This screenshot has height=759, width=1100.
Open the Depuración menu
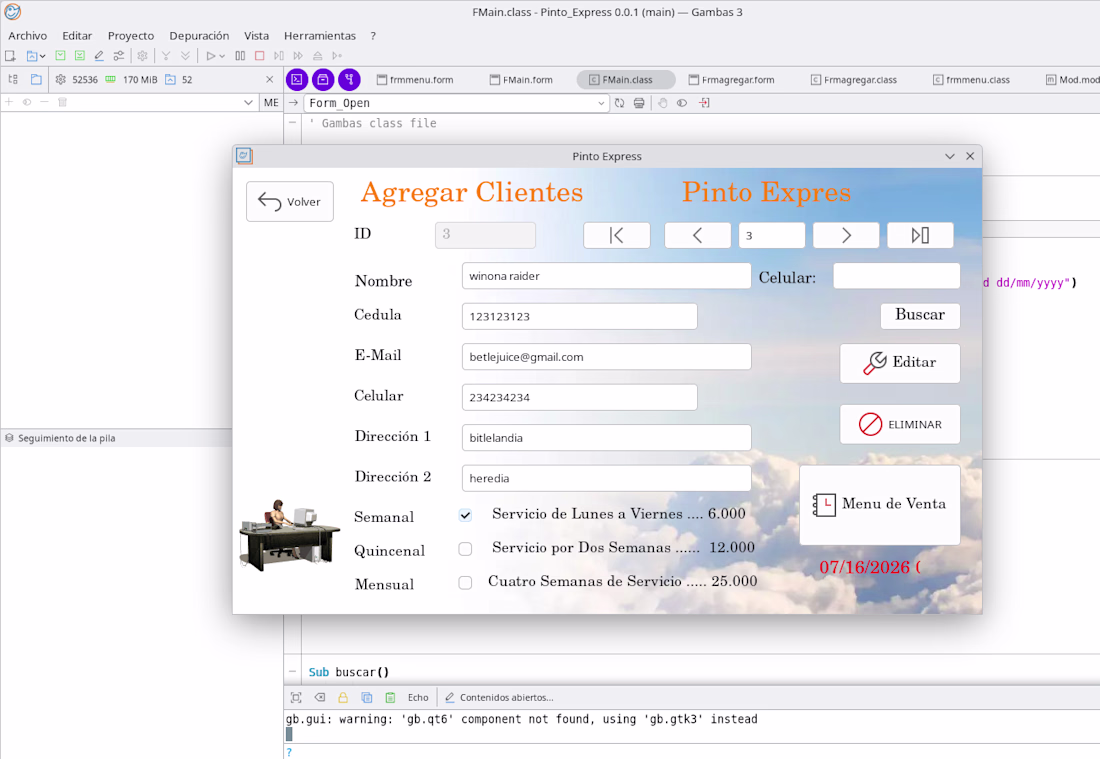(199, 36)
